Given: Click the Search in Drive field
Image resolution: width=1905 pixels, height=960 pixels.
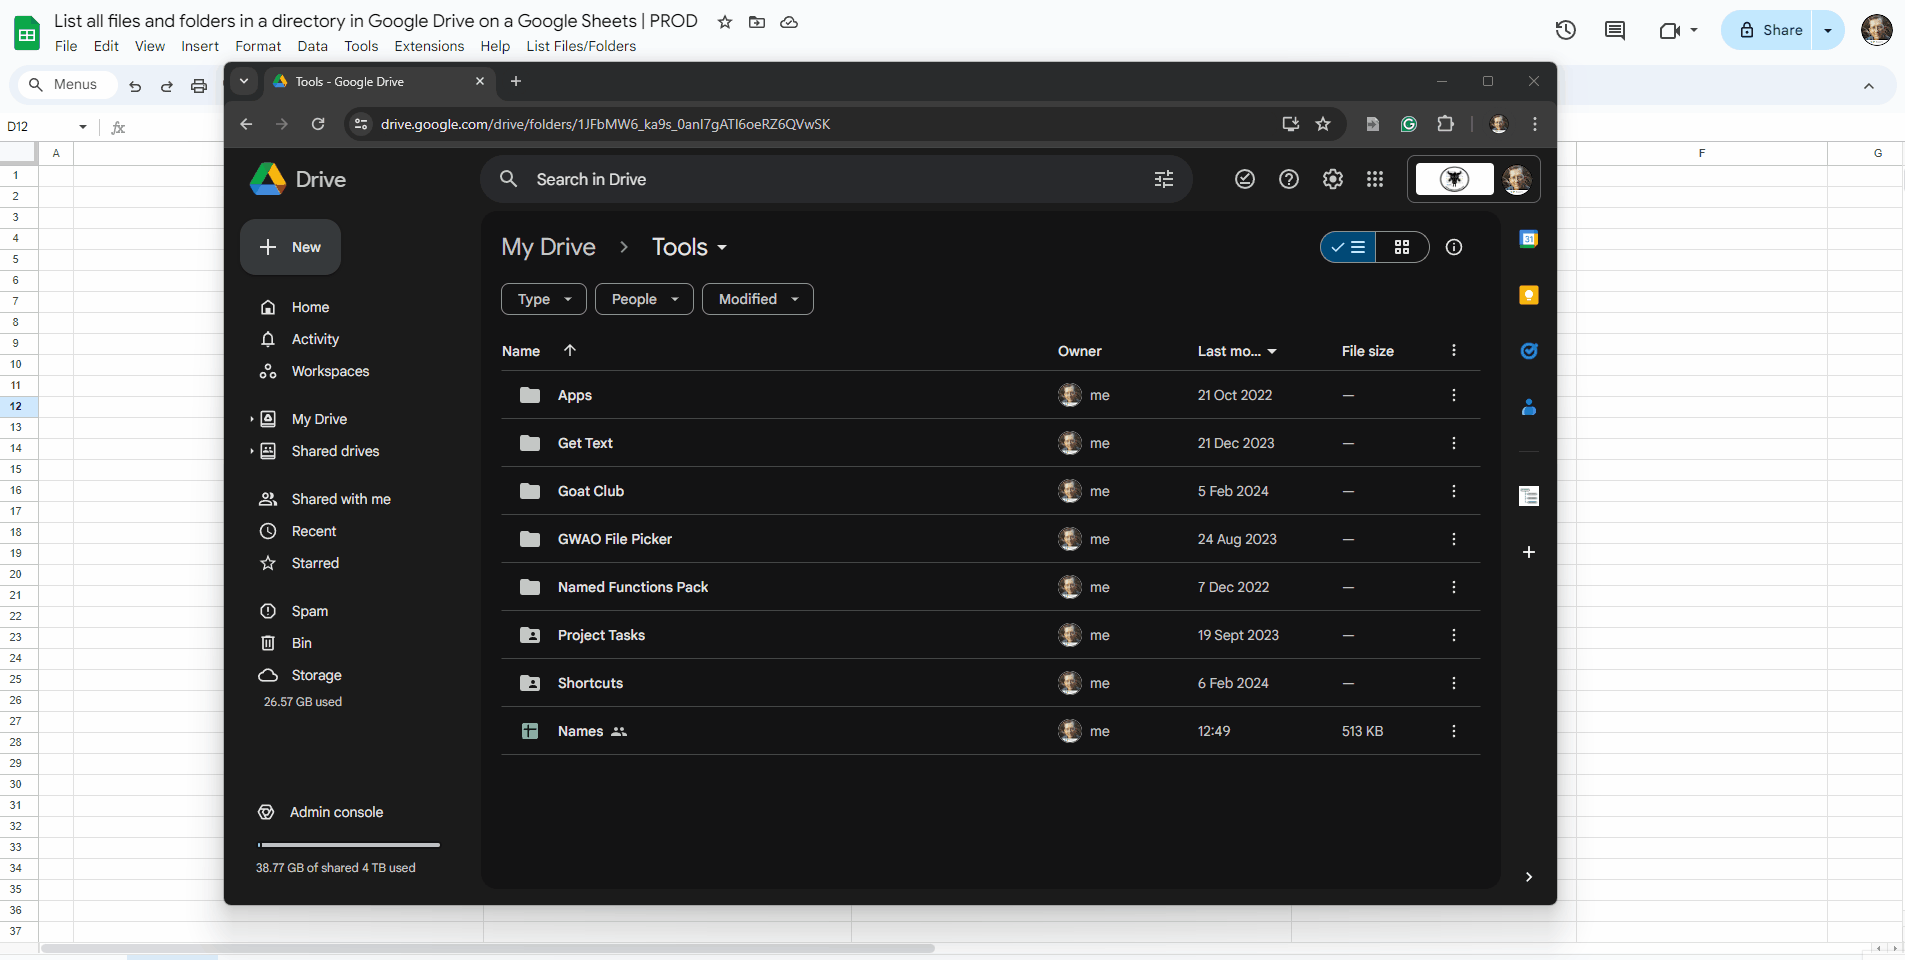Looking at the screenshot, I should [836, 179].
